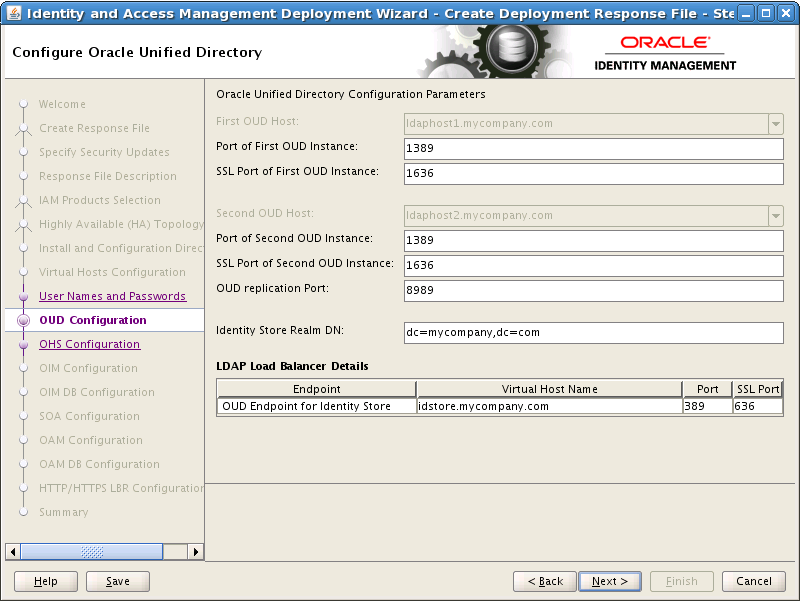The image size is (800, 601).
Task: Click the SOA Configuration step
Action: coord(89,416)
